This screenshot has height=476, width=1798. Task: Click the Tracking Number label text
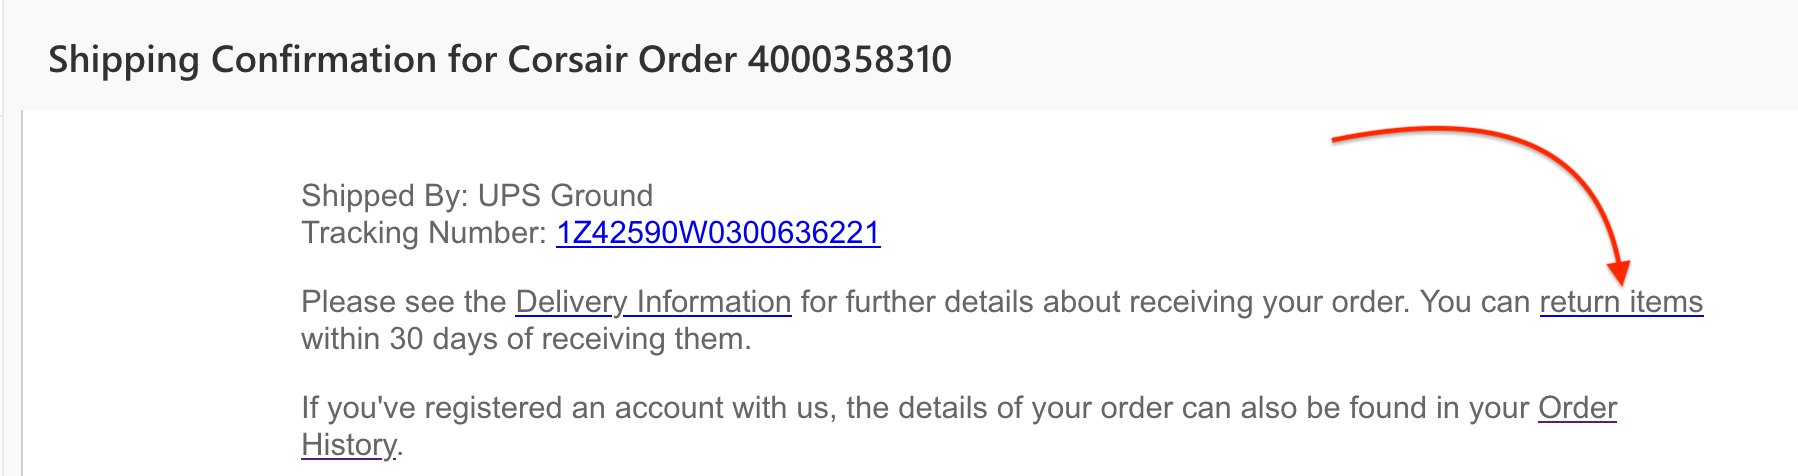click(424, 233)
